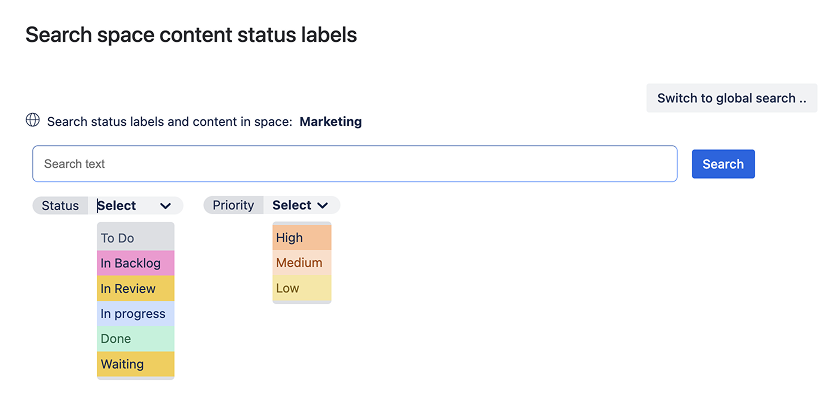This screenshot has width=839, height=406.
Task: Expand the Priority Select dropdown chevron
Action: [323, 206]
